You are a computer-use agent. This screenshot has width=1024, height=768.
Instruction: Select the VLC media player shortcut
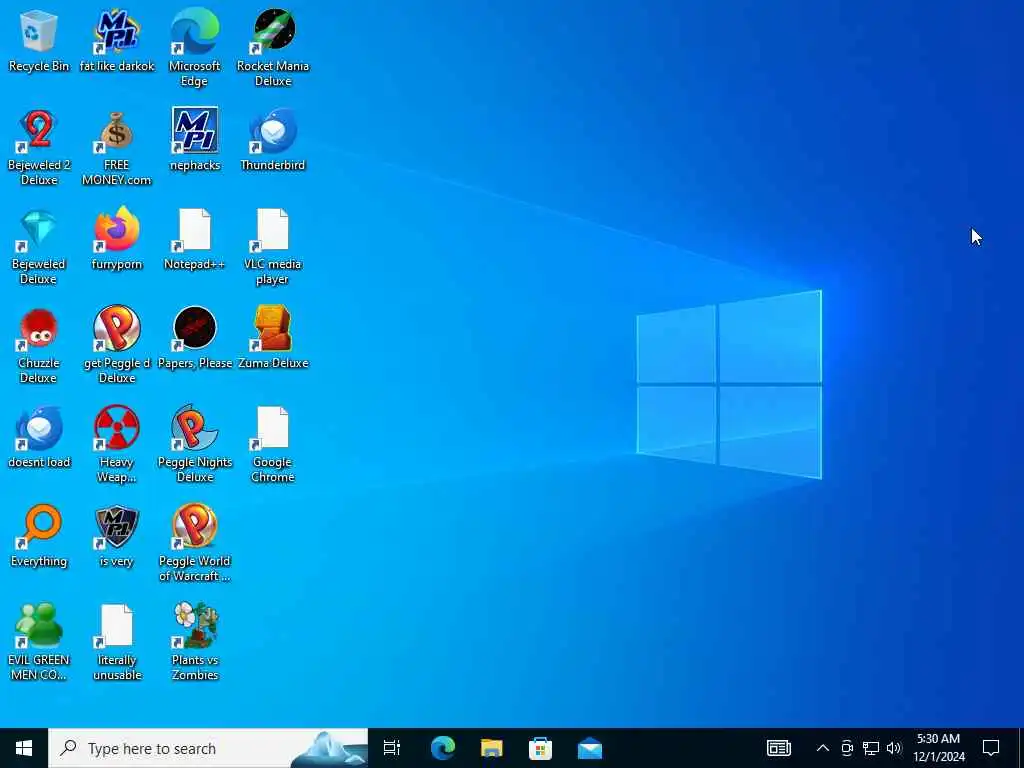point(273,247)
